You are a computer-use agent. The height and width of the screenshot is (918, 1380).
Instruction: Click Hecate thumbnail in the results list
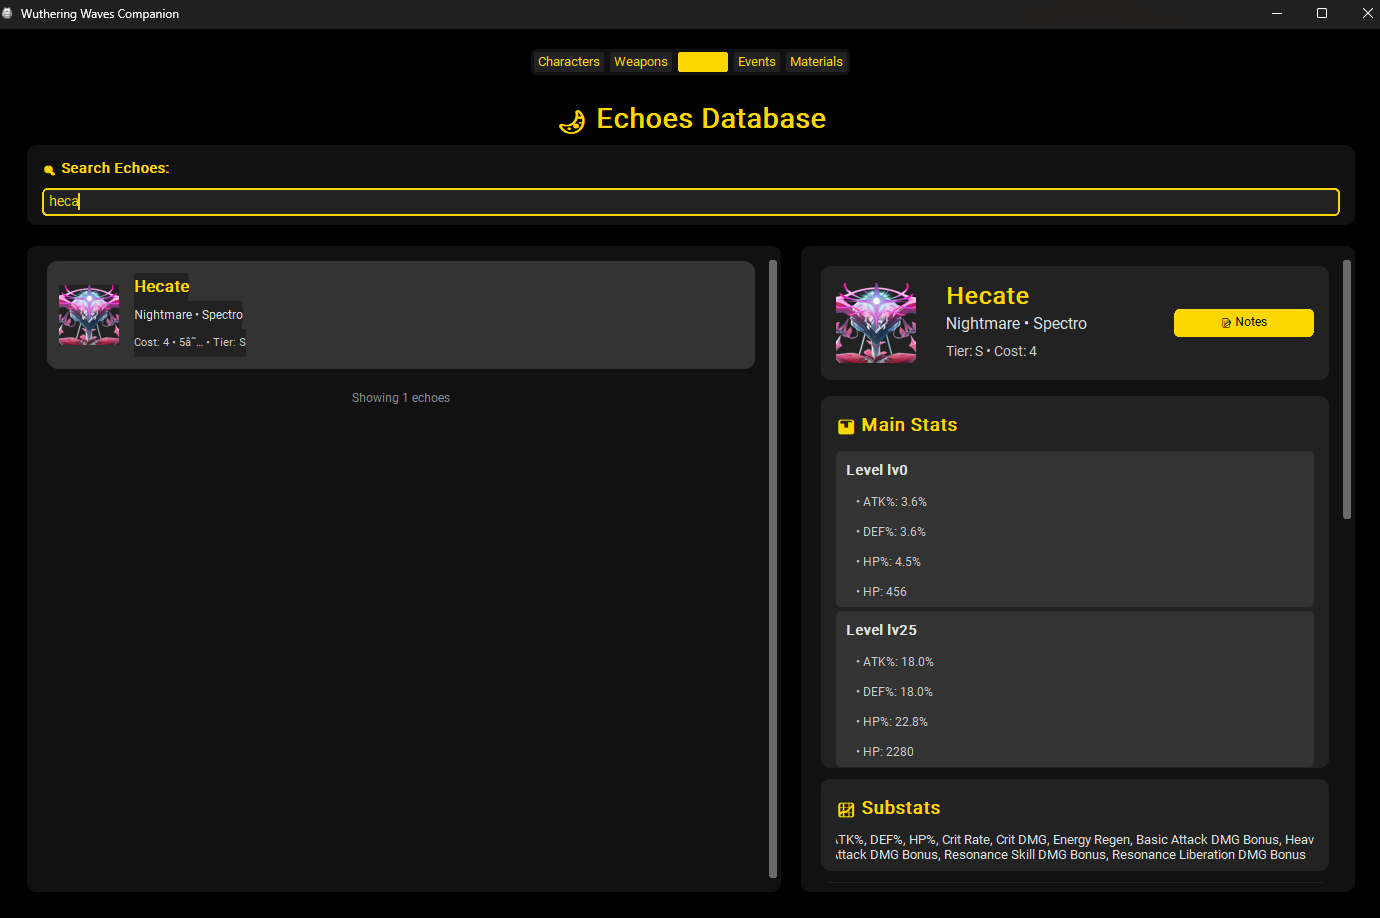(x=89, y=315)
